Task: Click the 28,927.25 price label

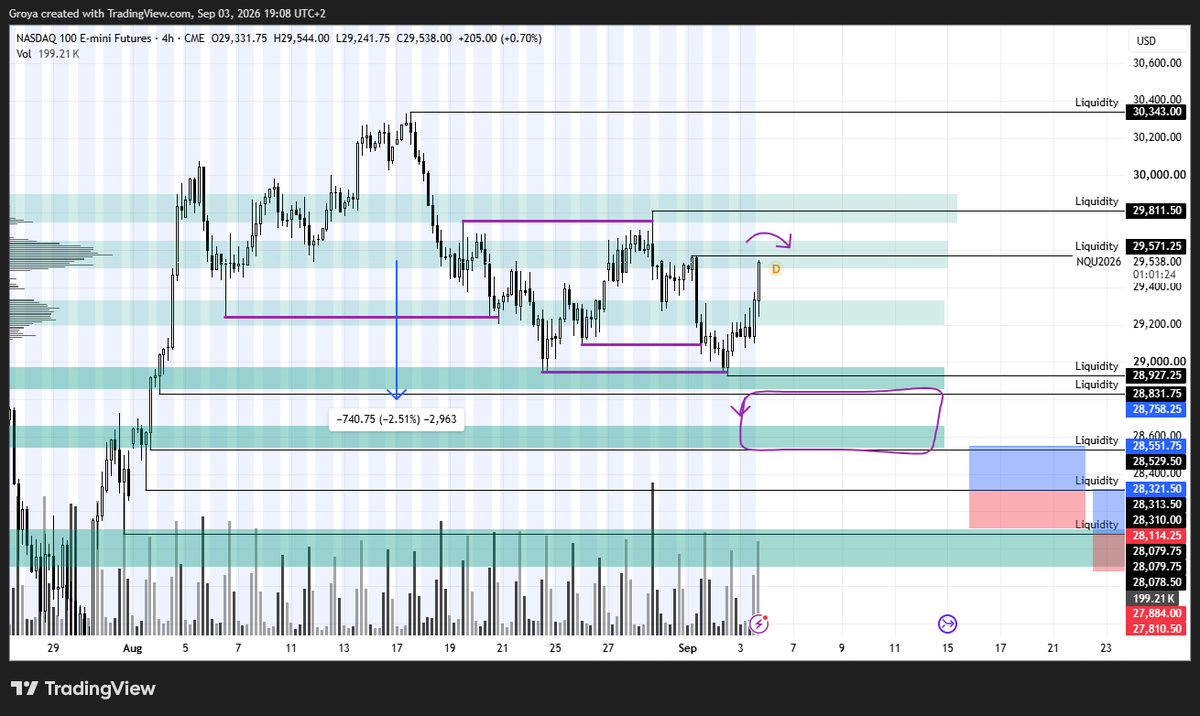Action: pos(1157,375)
